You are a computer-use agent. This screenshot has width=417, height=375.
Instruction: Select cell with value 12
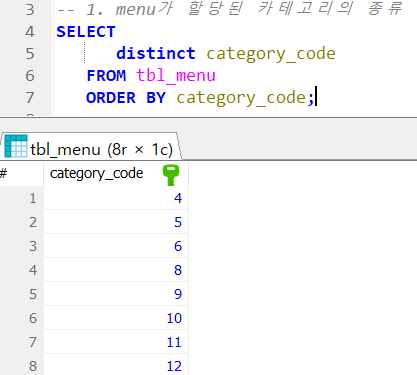(x=116, y=365)
